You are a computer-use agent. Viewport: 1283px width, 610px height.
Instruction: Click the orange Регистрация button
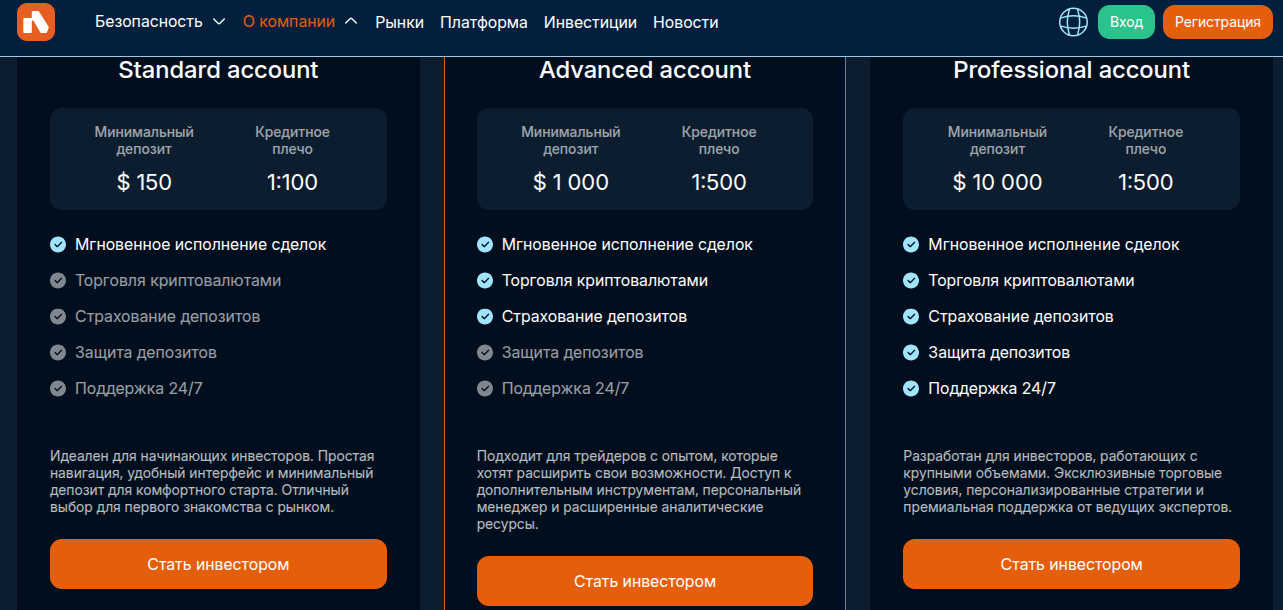(x=1217, y=22)
